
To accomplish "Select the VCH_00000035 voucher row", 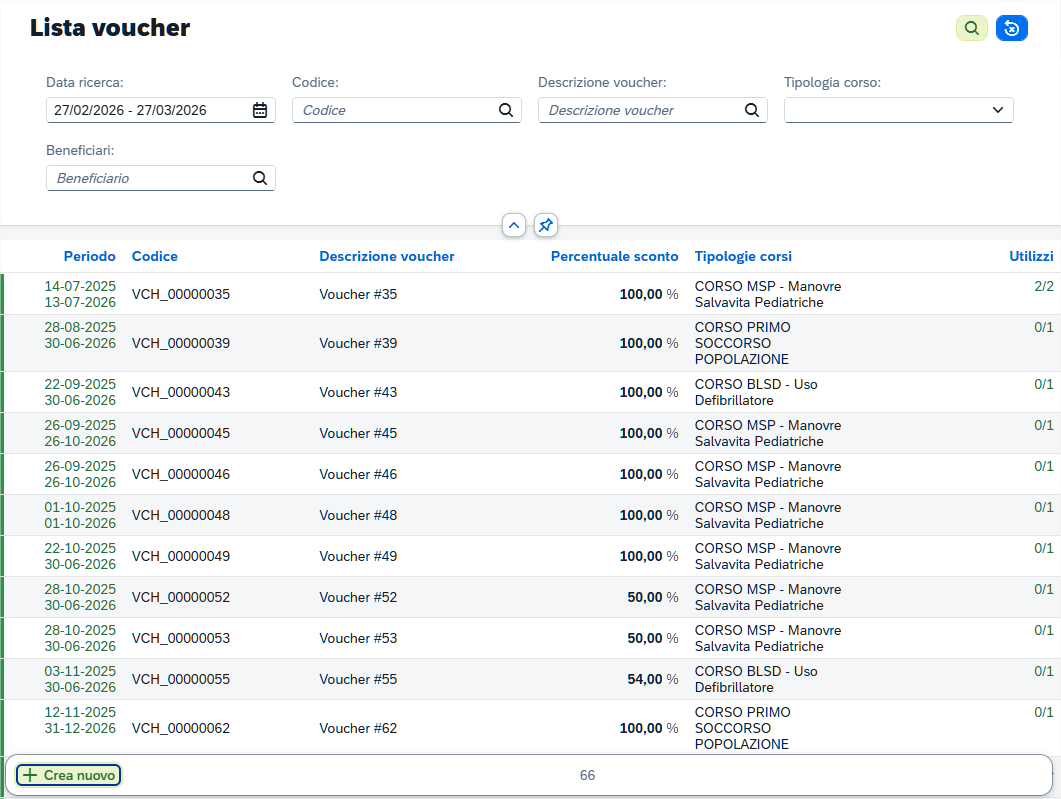I will coord(530,294).
